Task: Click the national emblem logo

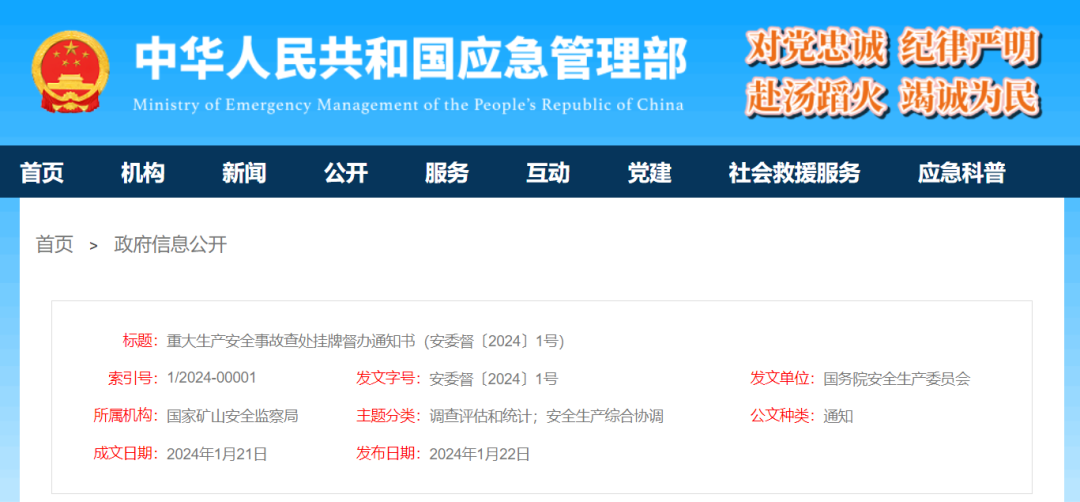Action: [x=70, y=72]
